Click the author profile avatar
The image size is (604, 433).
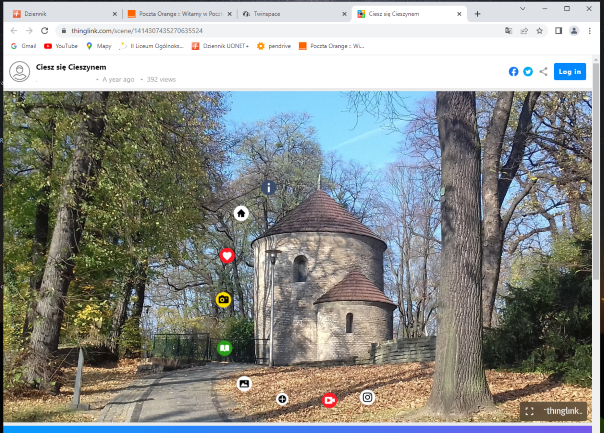20,72
